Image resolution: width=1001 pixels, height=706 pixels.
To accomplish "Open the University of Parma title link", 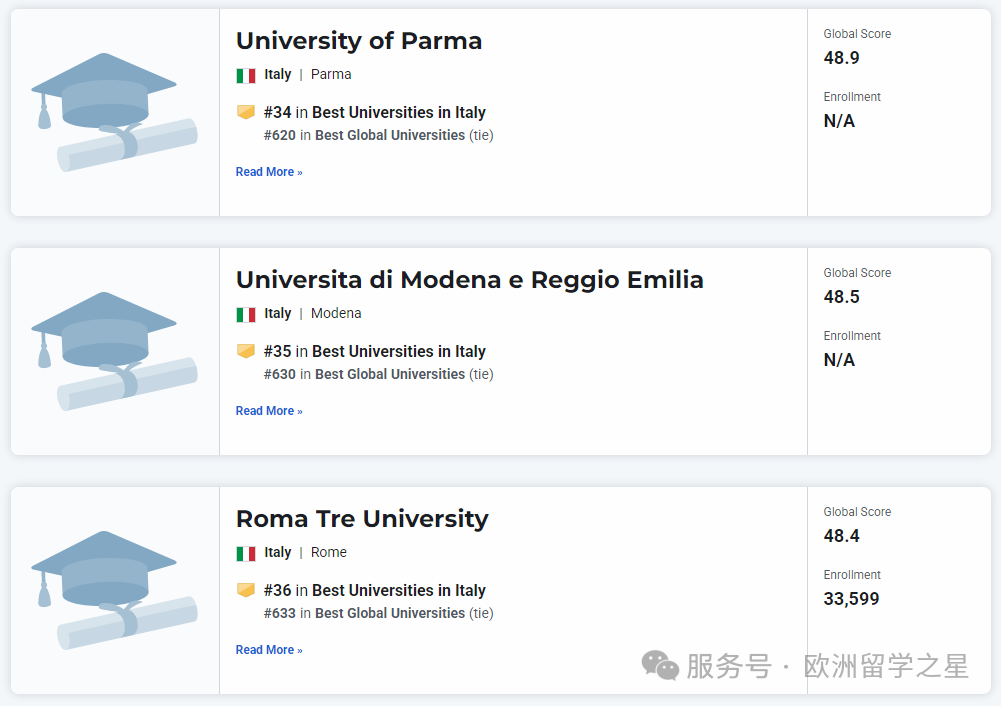I will coord(359,41).
